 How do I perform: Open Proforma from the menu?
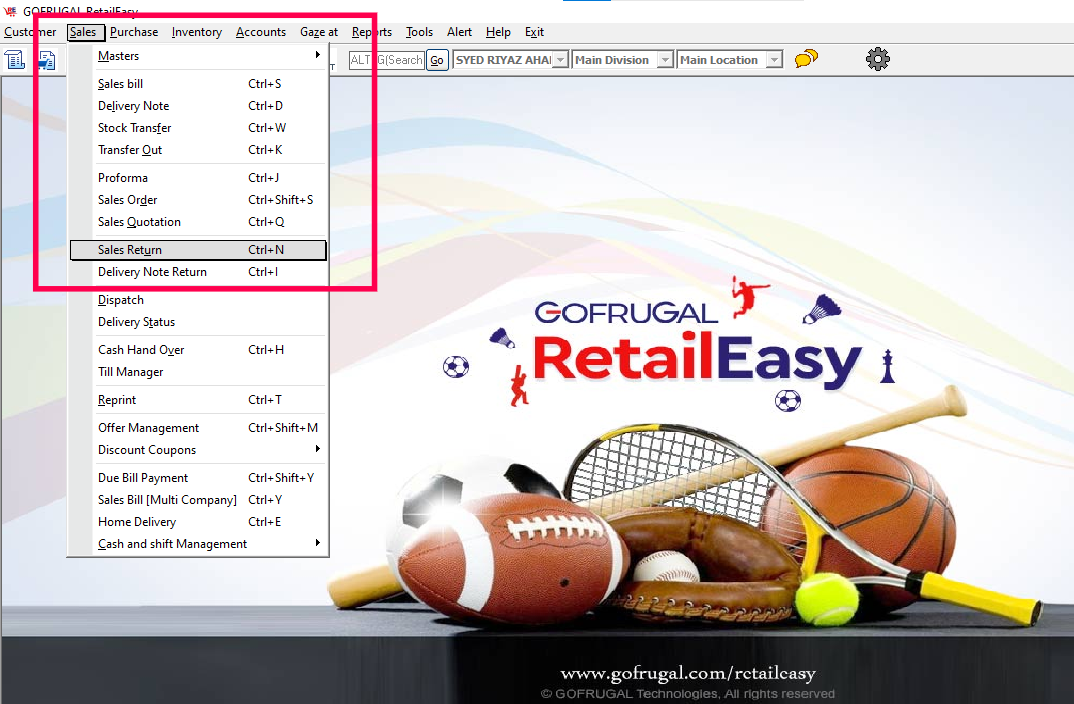198,178
